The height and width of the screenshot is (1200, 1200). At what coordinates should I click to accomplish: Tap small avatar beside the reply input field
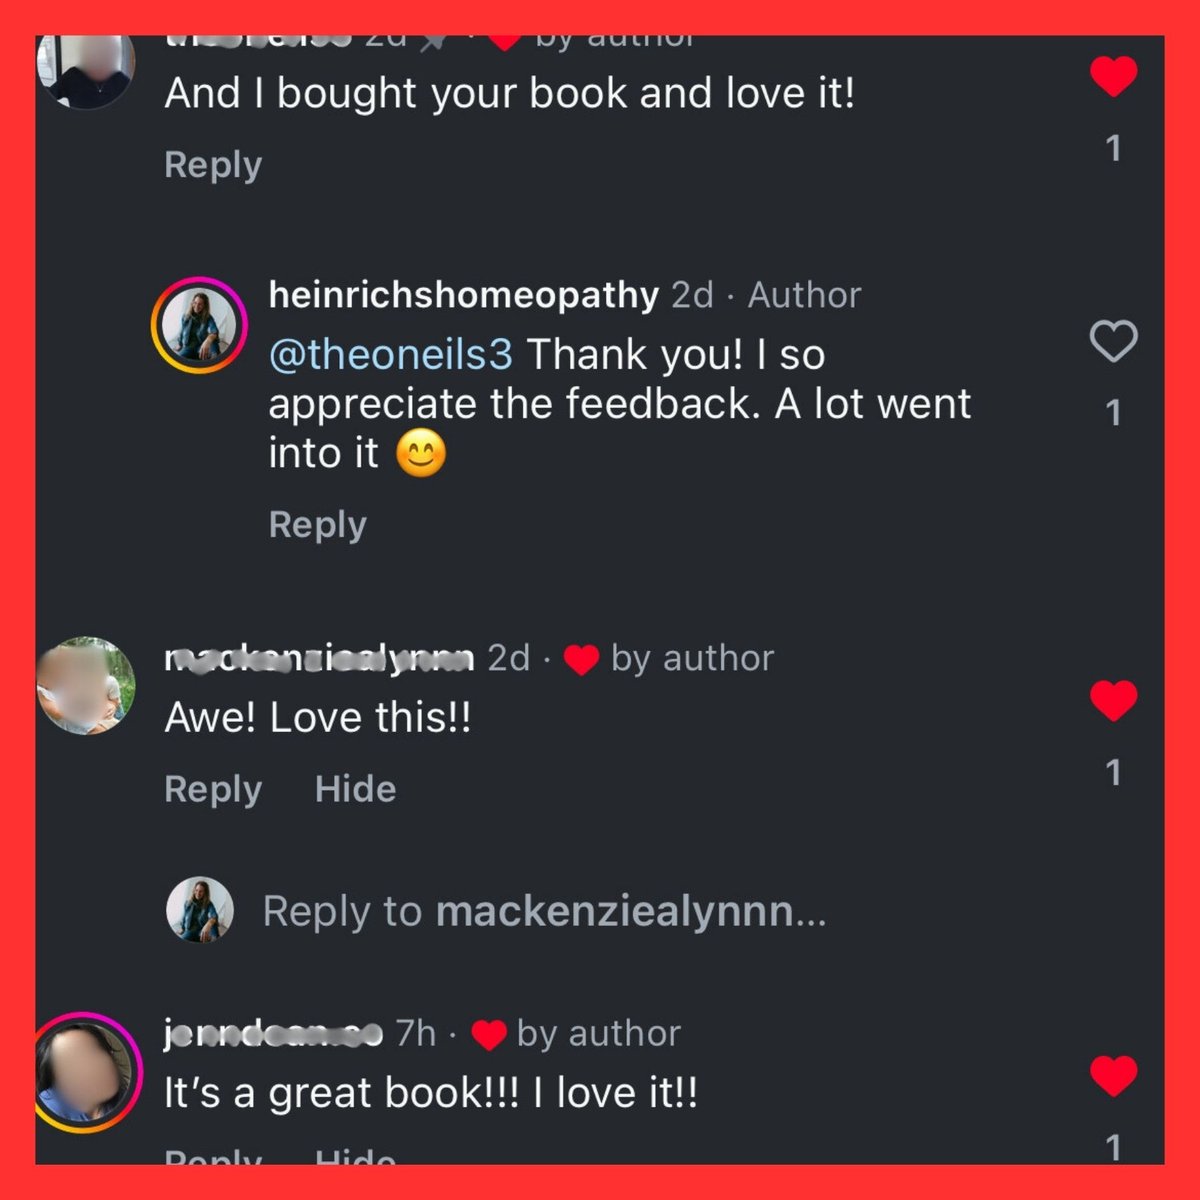(199, 910)
